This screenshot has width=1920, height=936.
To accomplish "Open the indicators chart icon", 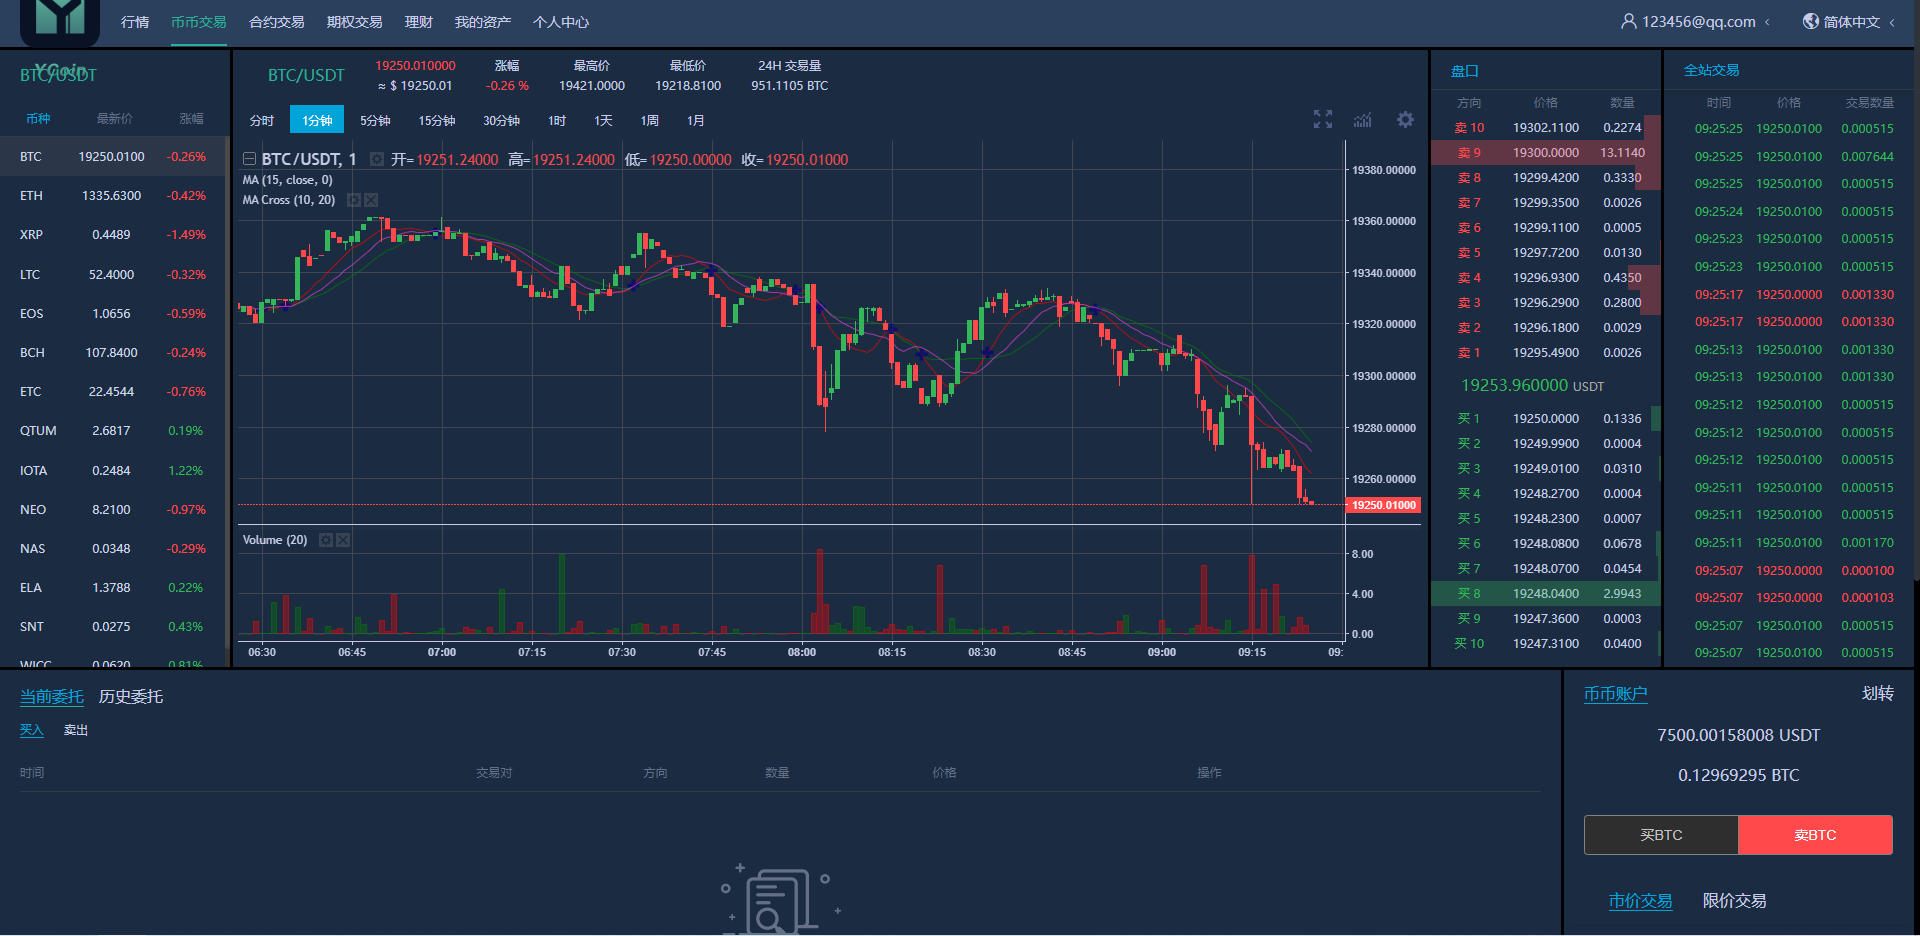I will [1361, 119].
